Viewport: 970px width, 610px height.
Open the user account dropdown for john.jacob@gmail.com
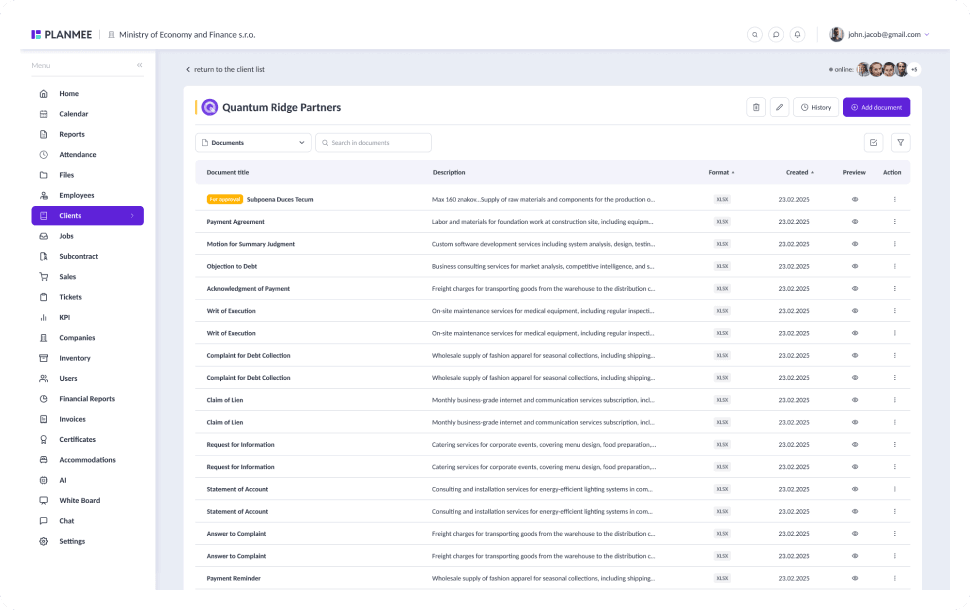880,35
